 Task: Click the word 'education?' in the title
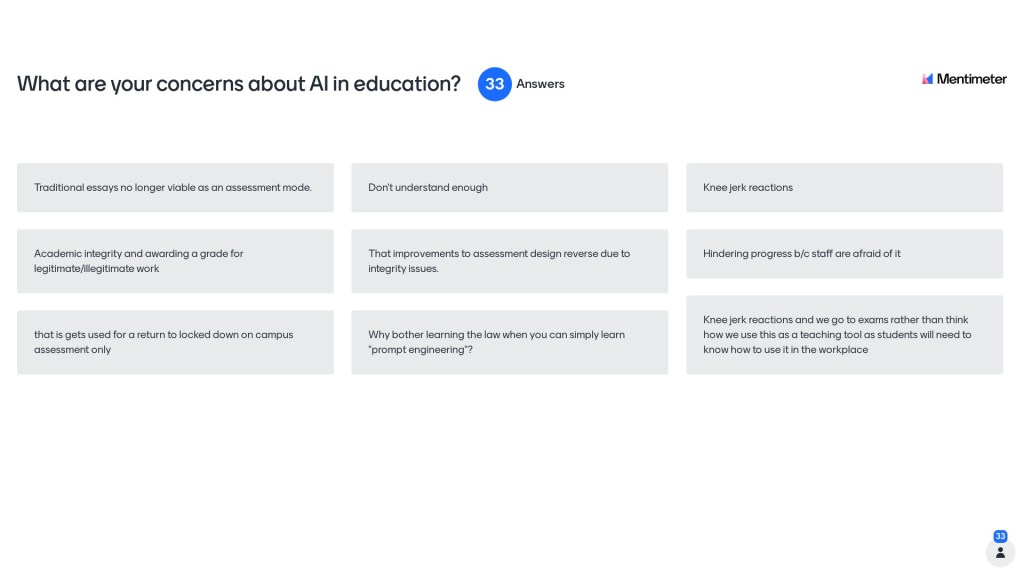coord(406,84)
